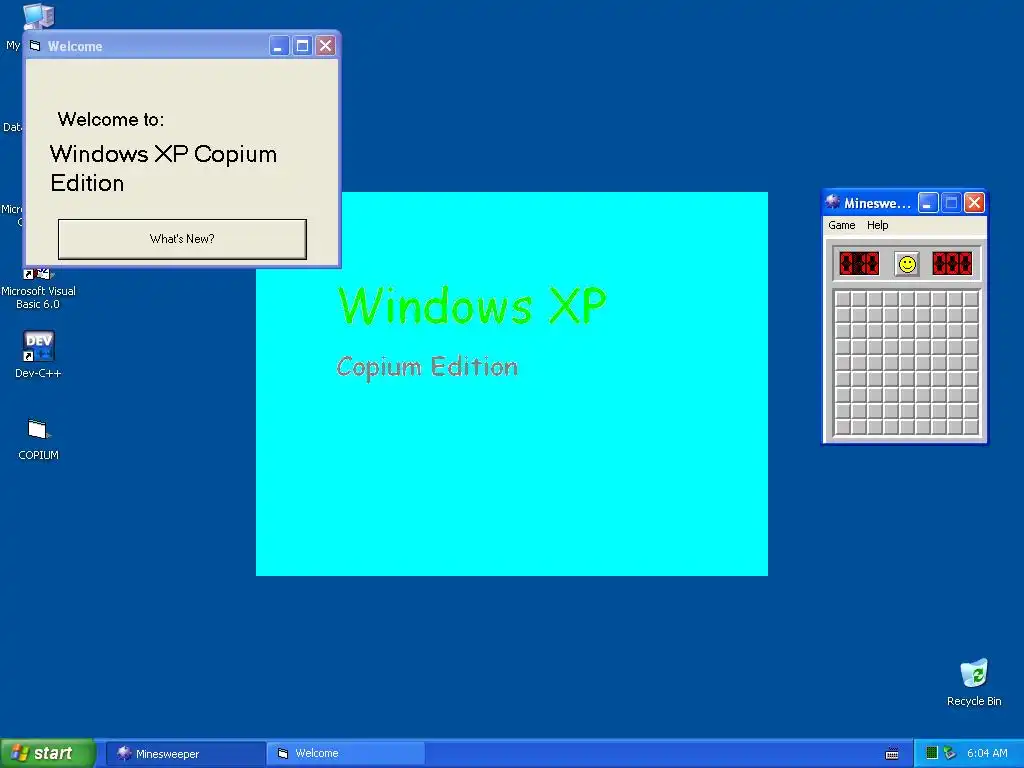
Task: Click the Welcome window title bar icon
Action: [35, 46]
